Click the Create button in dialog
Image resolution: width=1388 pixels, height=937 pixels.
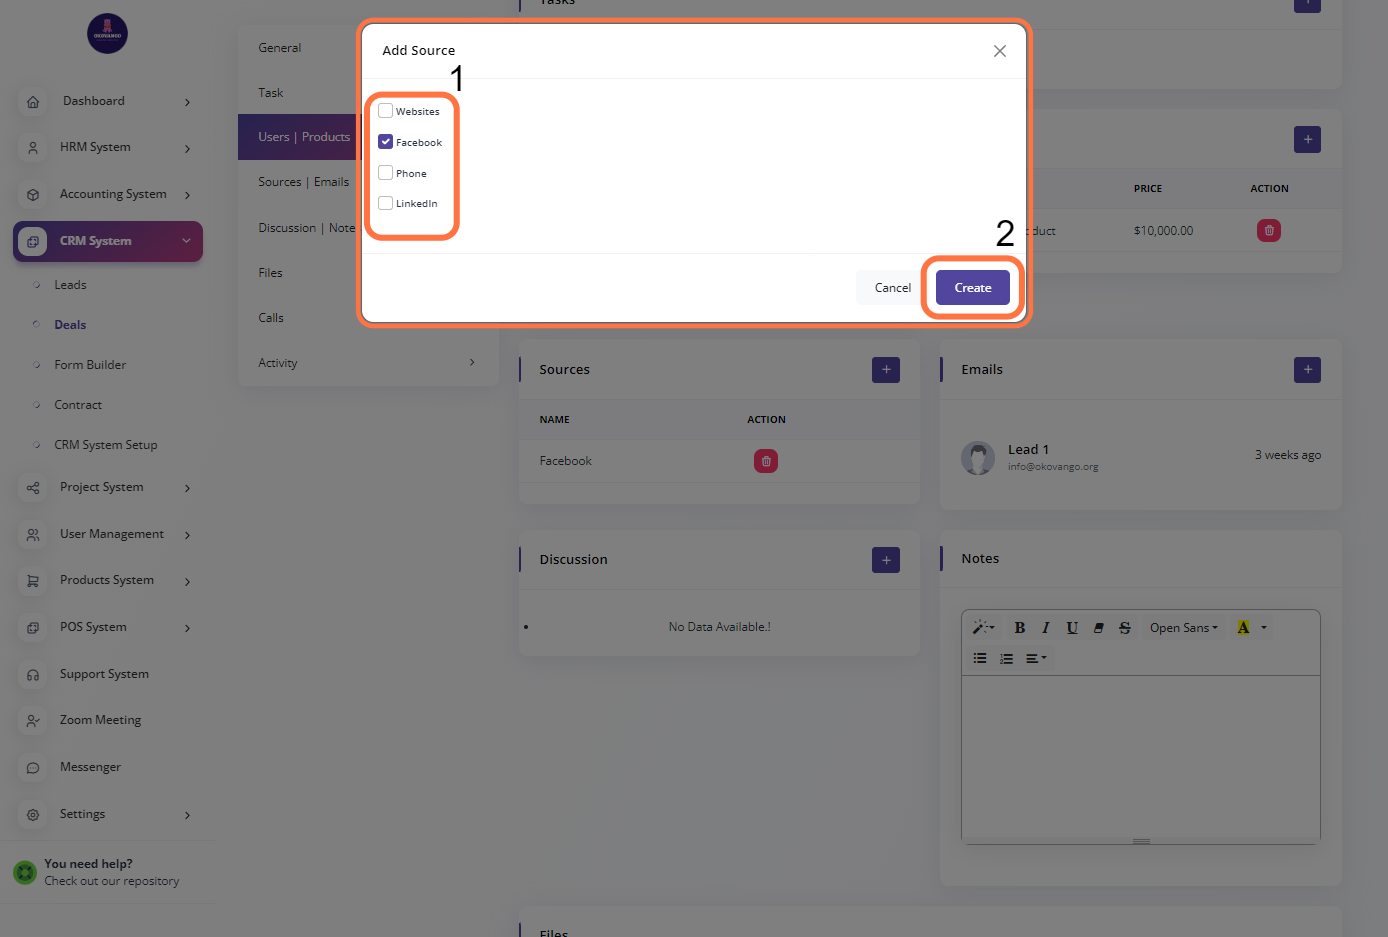coord(972,288)
